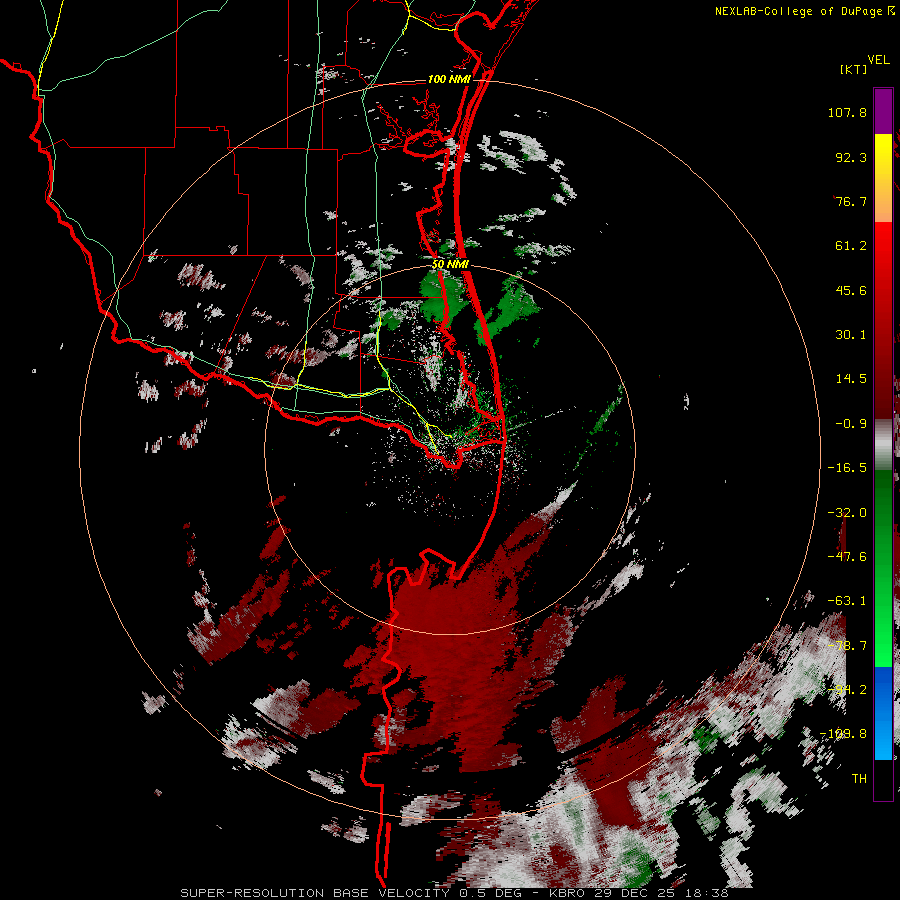Click the 61.2 velocity scale value

[851, 246]
